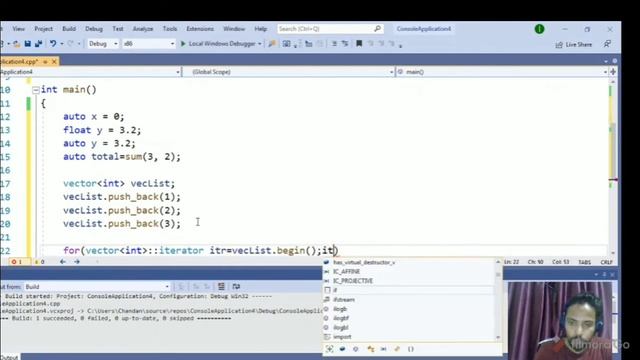This screenshot has width=640, height=360.
Task: Click the namespace braces IntelliSense filter
Action: point(411,349)
